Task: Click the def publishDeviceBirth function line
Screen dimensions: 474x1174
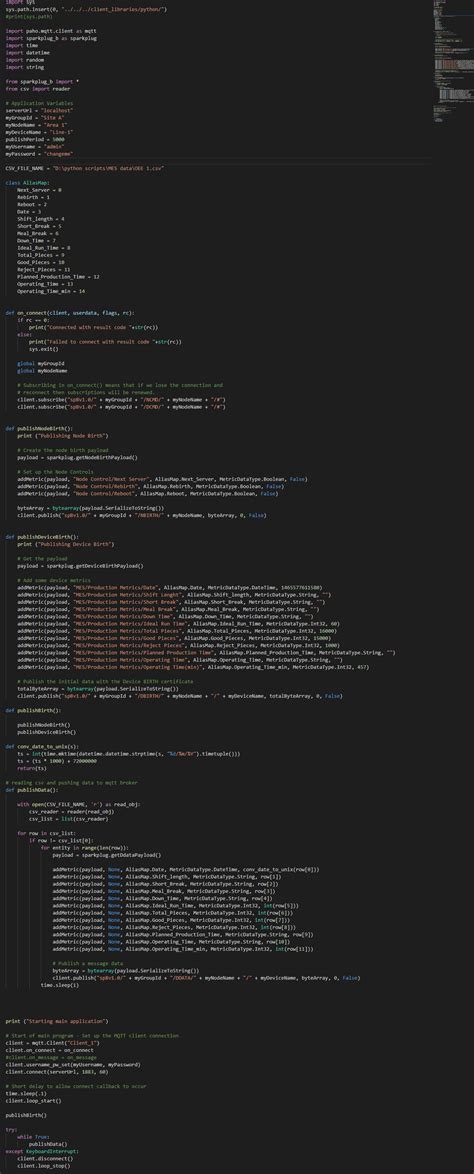Action: (x=42, y=537)
